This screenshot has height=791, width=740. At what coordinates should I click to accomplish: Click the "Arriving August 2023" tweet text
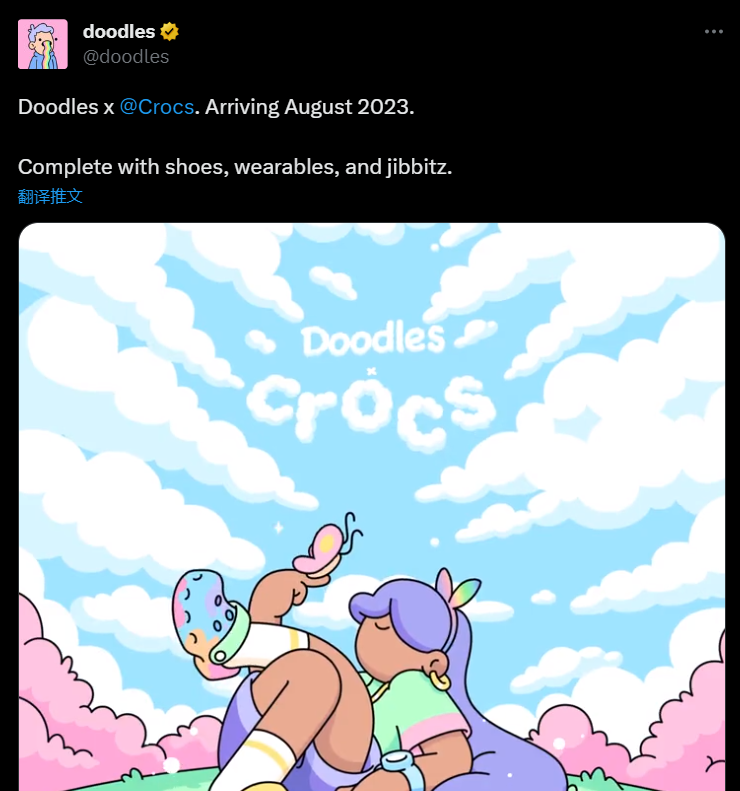pos(310,107)
